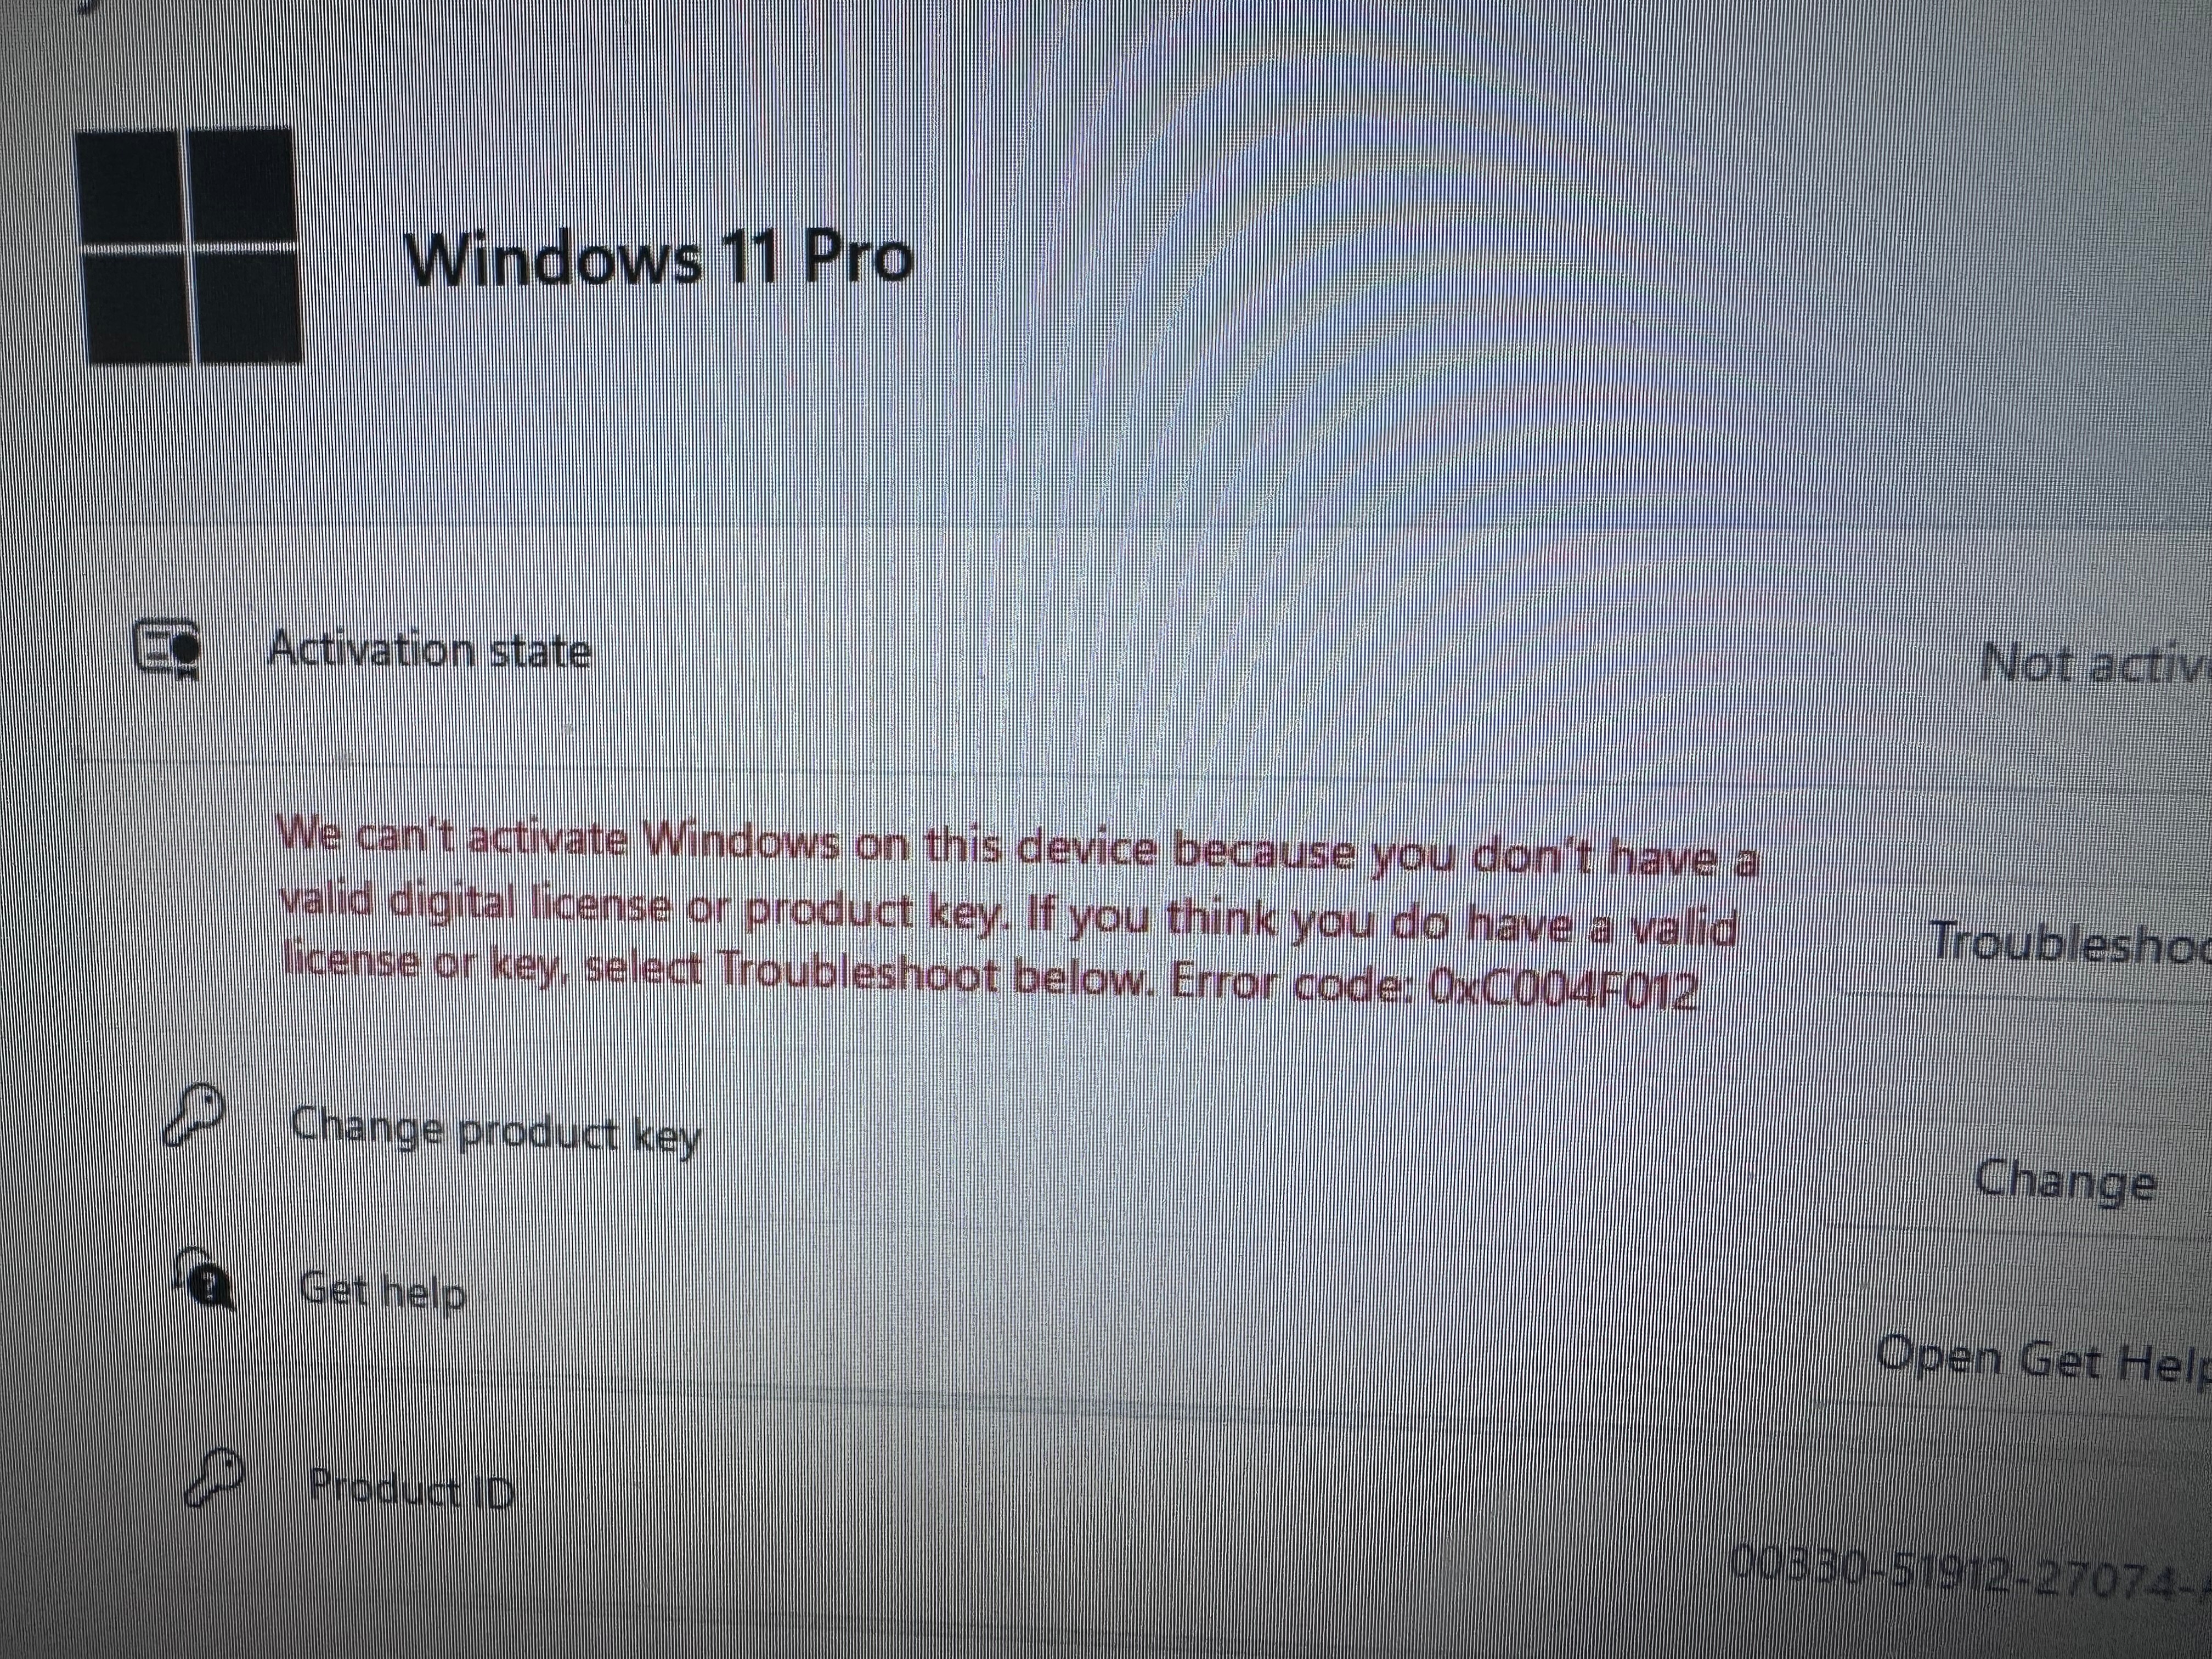
Task: Open the Troubleshoot activation button
Action: [x=2069, y=943]
